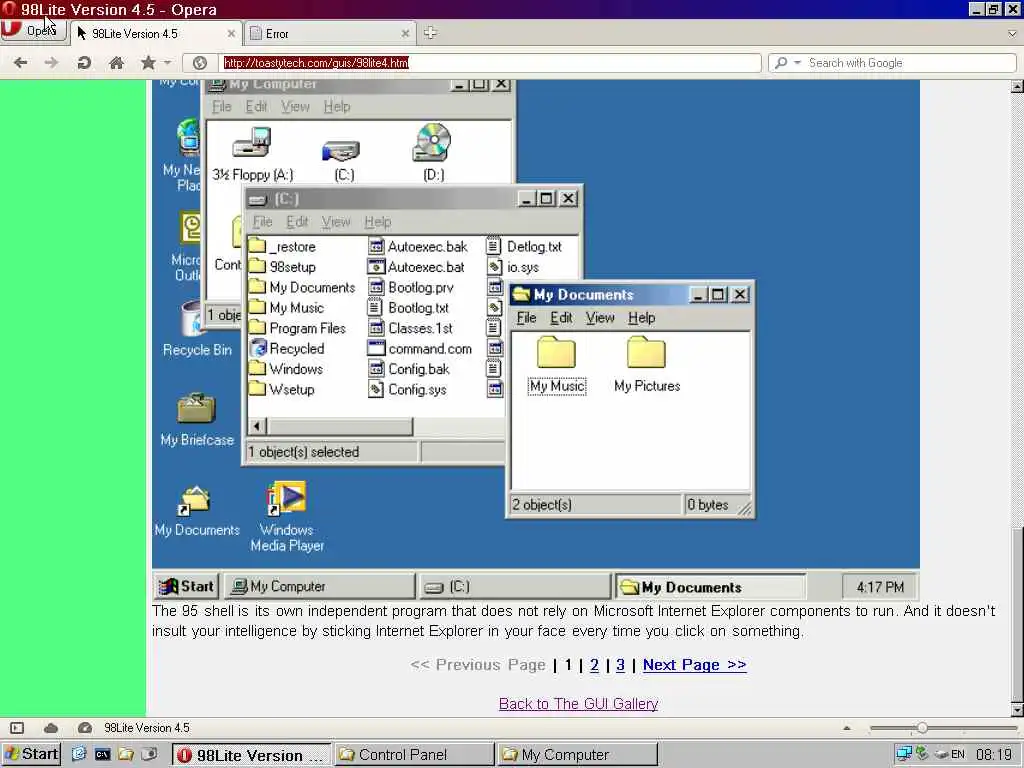Go back to the previous page
This screenshot has height=768, width=1024.
pos(20,63)
